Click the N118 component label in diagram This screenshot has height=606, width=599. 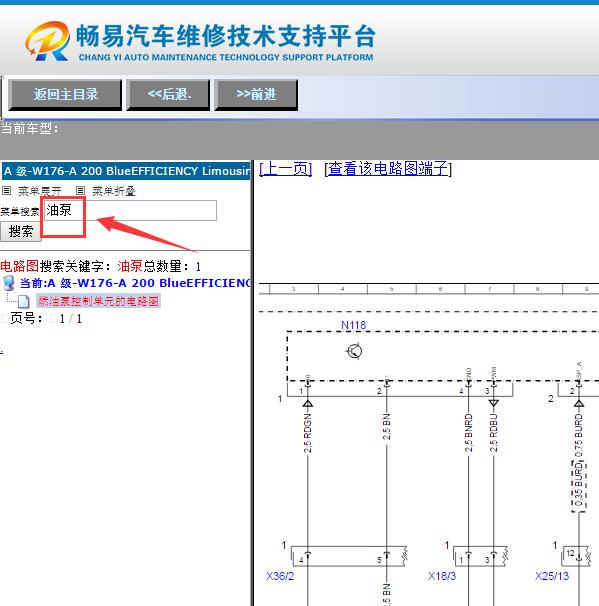pyautogui.click(x=353, y=325)
